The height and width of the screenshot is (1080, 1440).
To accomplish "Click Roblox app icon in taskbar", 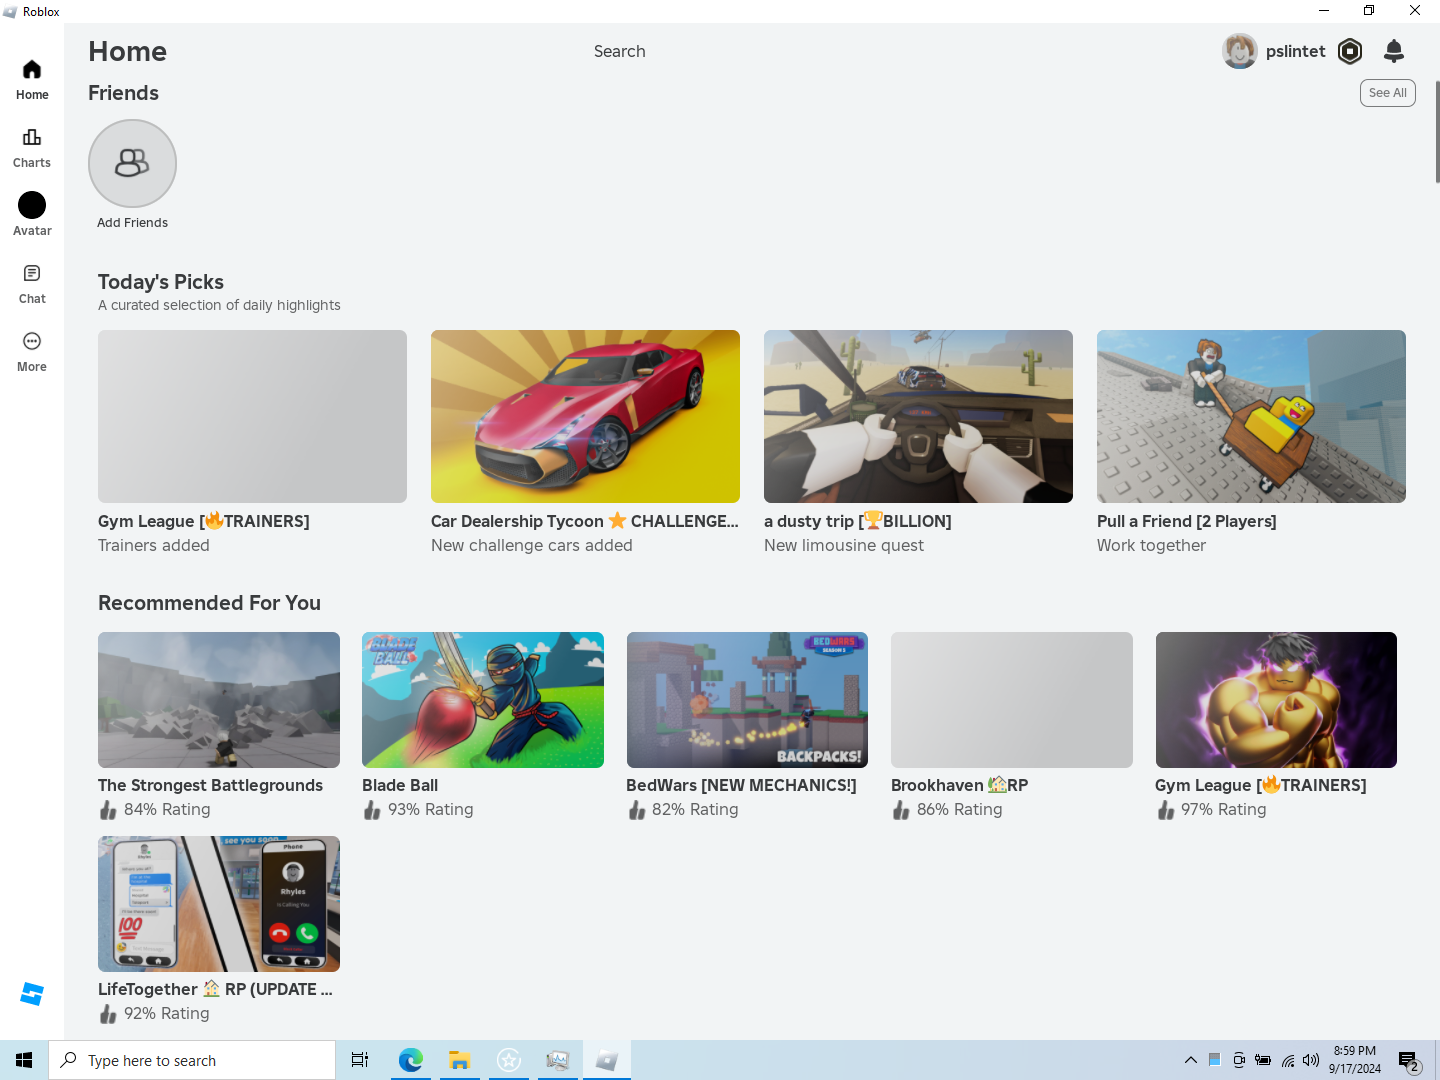I will [x=606, y=1060].
